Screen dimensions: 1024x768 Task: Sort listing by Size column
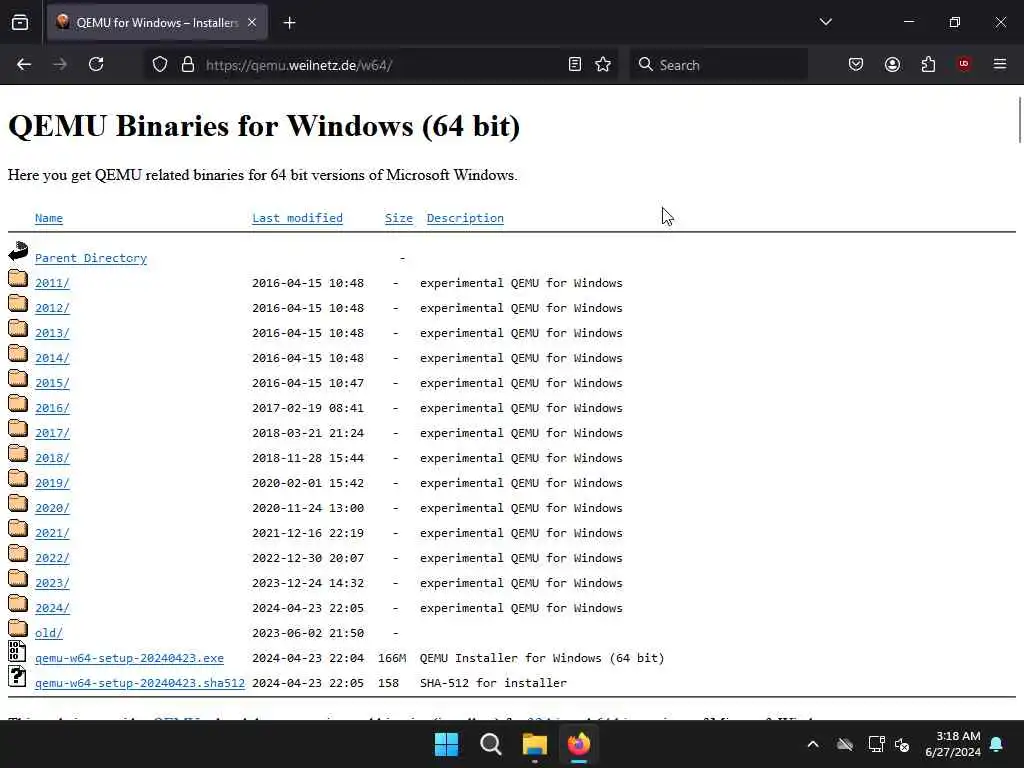click(398, 218)
